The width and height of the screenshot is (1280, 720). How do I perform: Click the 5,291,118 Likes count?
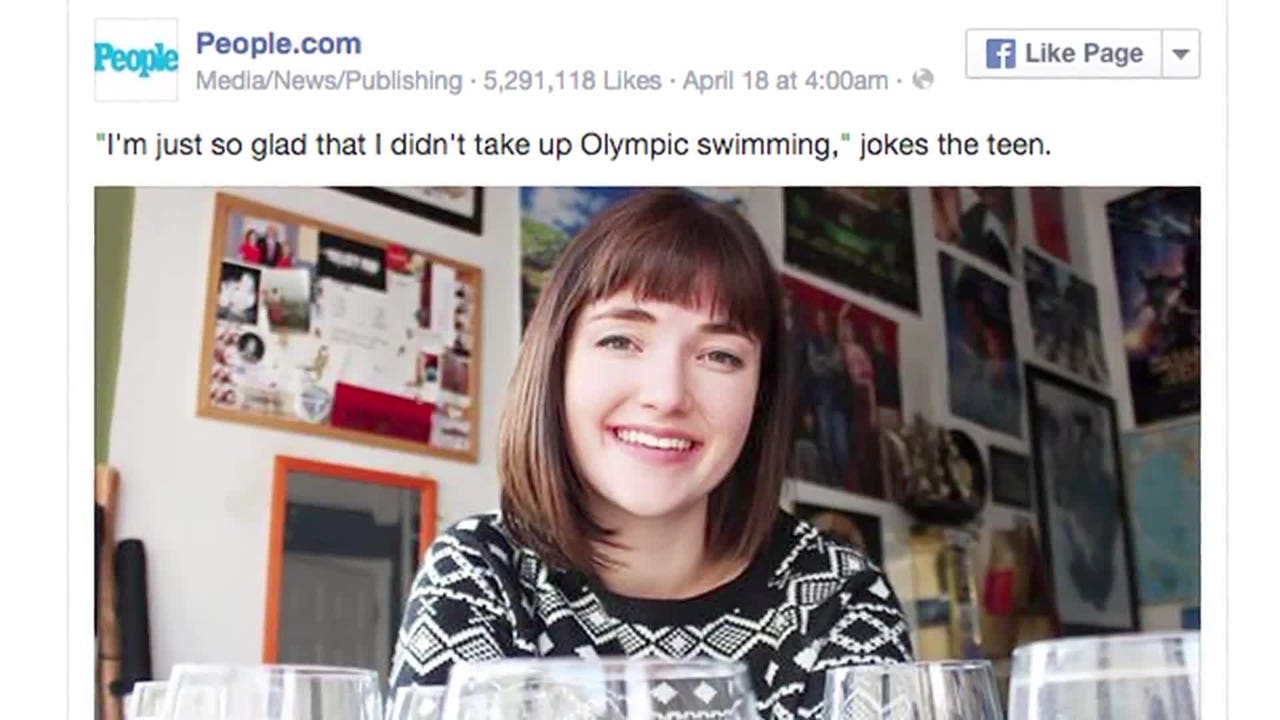click(572, 81)
